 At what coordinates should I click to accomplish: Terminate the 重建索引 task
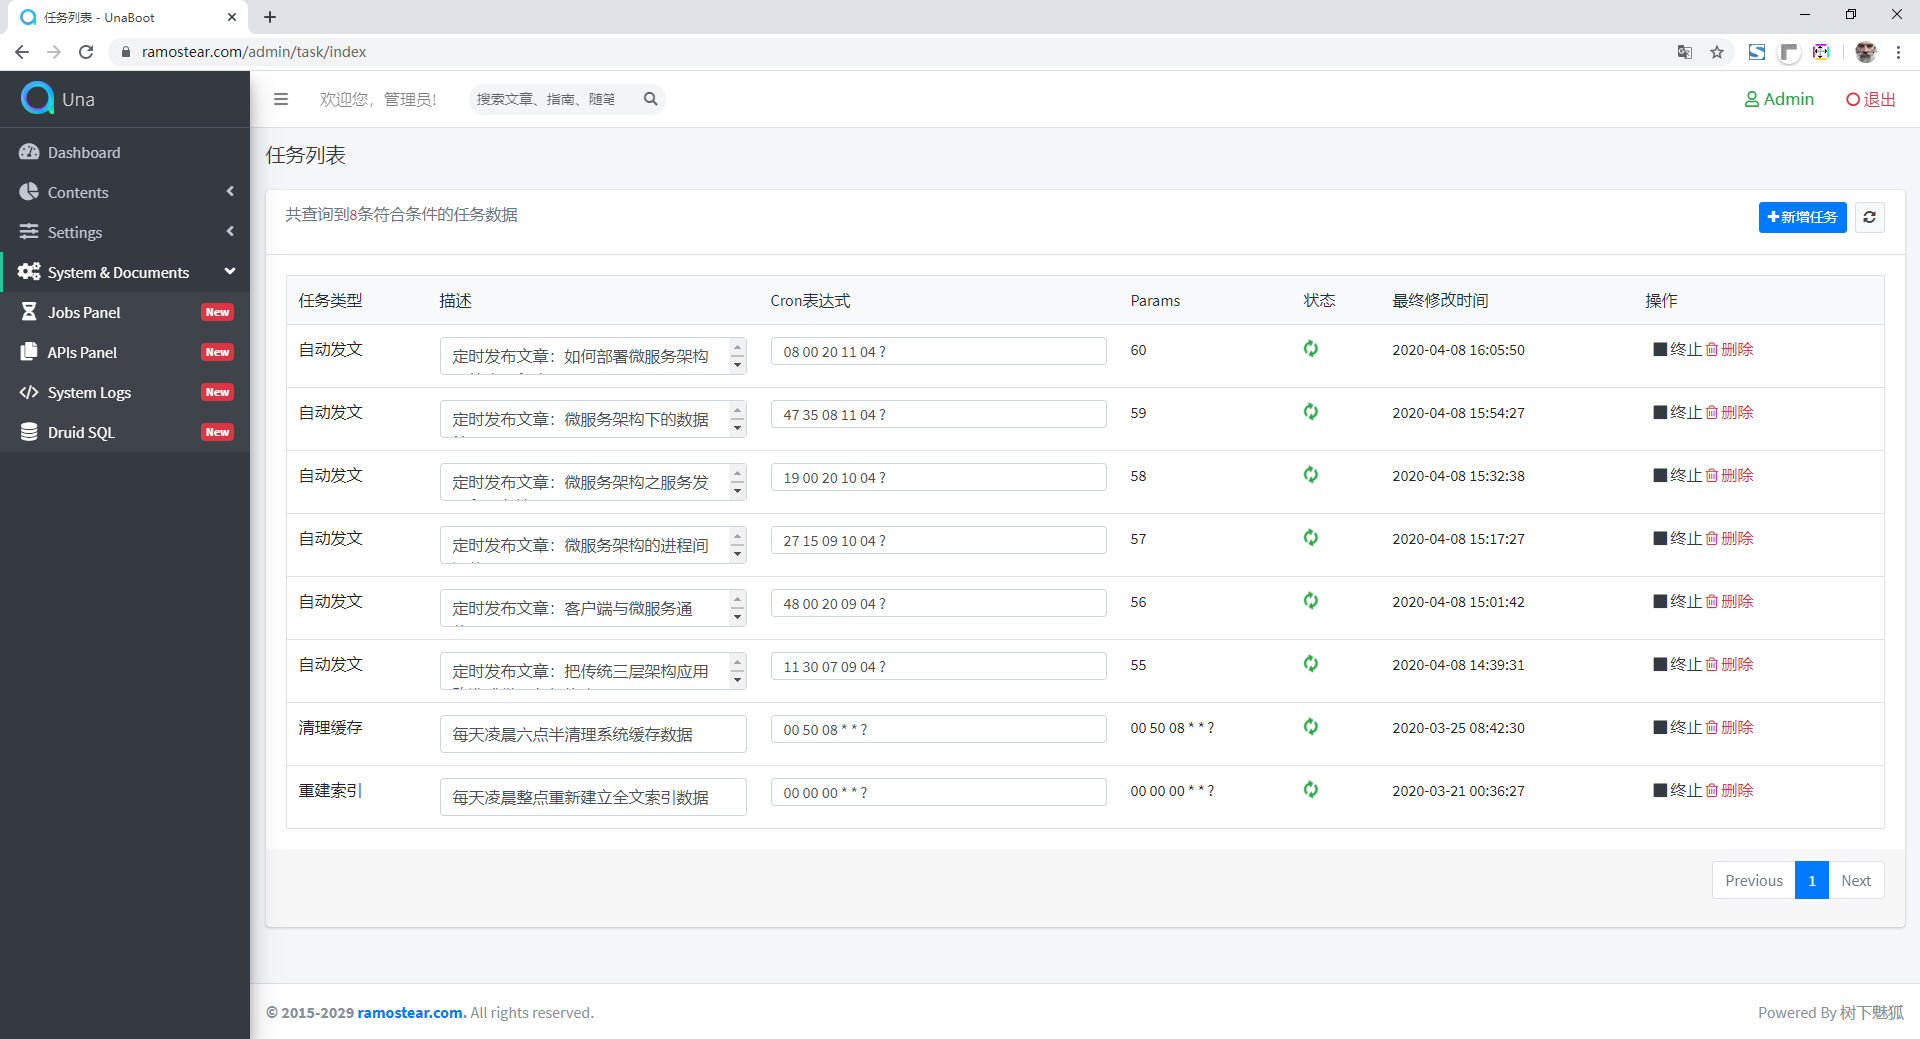click(x=1677, y=790)
